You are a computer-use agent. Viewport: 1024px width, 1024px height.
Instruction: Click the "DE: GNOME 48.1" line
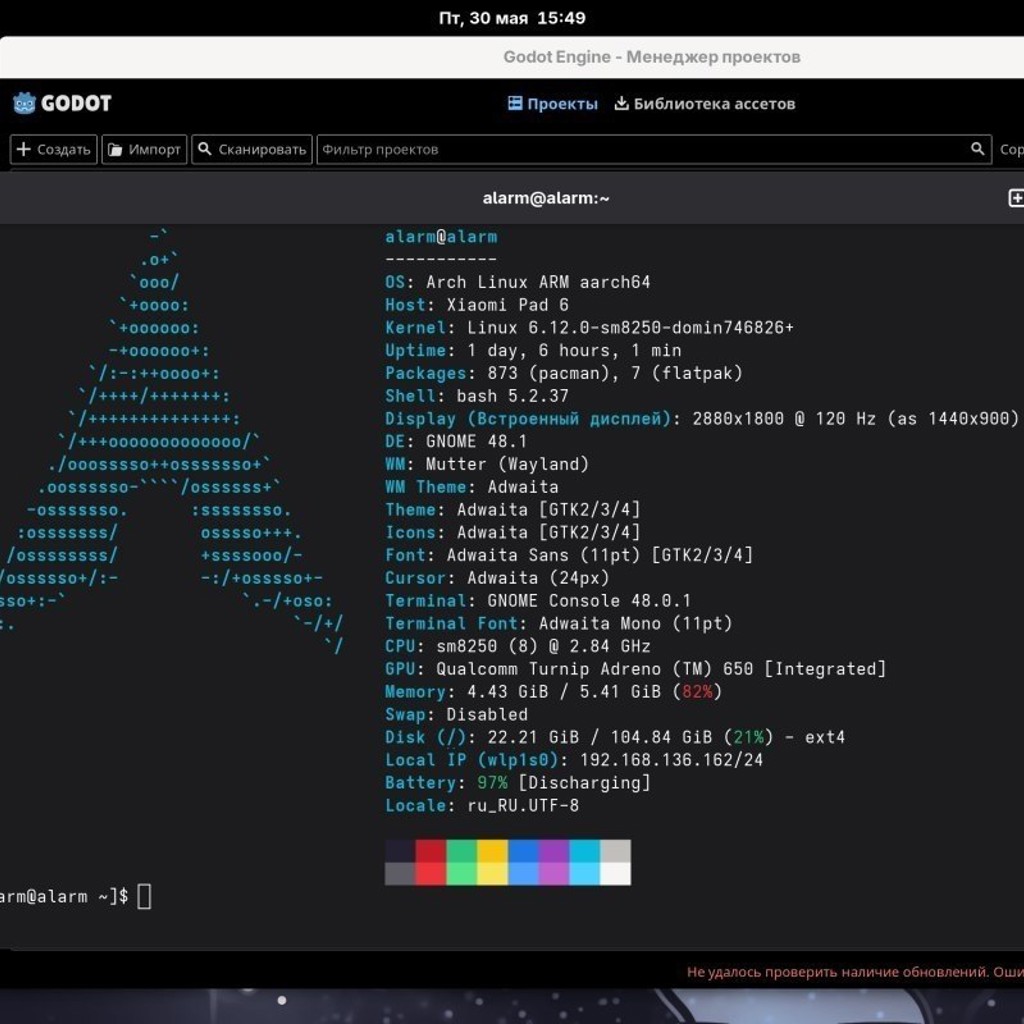[456, 441]
